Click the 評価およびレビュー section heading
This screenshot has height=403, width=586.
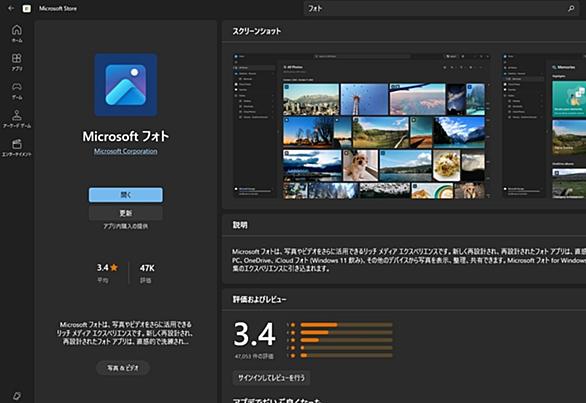coord(259,299)
